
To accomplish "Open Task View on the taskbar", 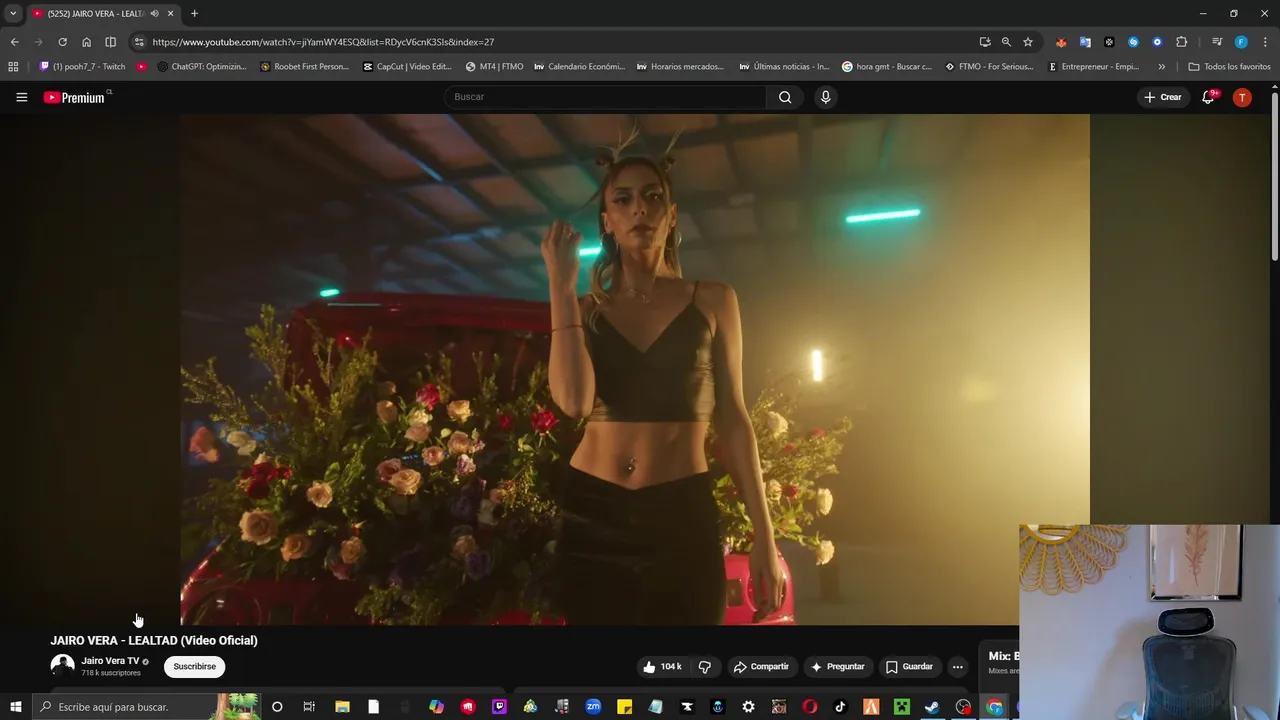I will click(x=309, y=707).
